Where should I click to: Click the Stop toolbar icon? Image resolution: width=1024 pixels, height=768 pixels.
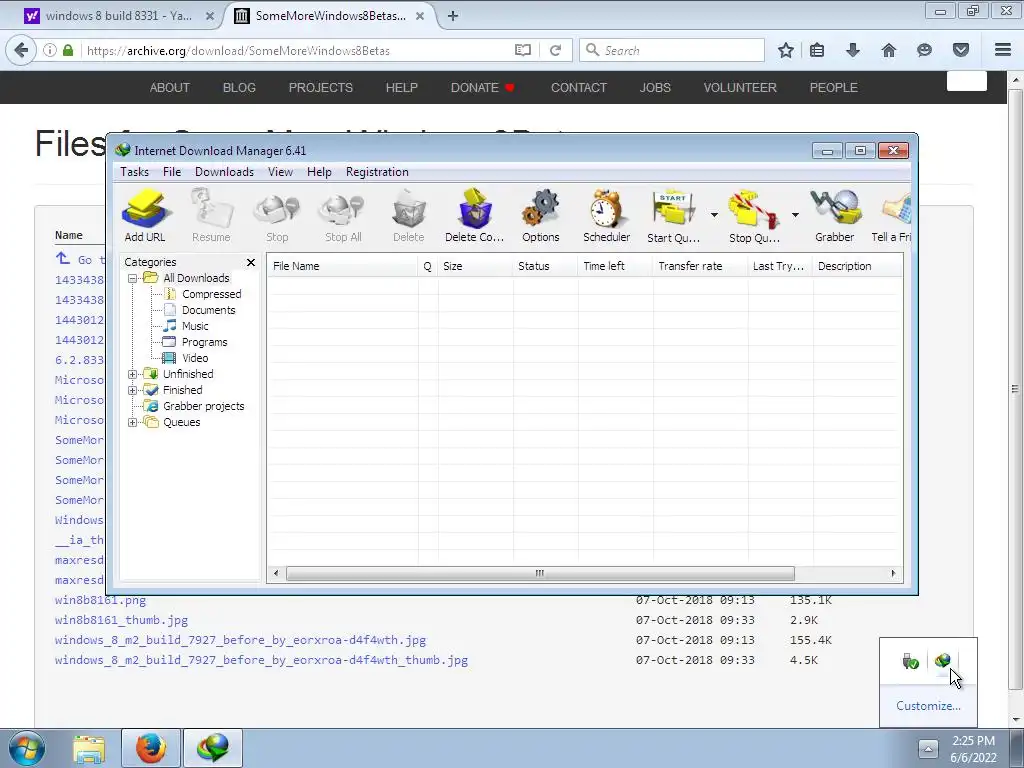point(277,216)
